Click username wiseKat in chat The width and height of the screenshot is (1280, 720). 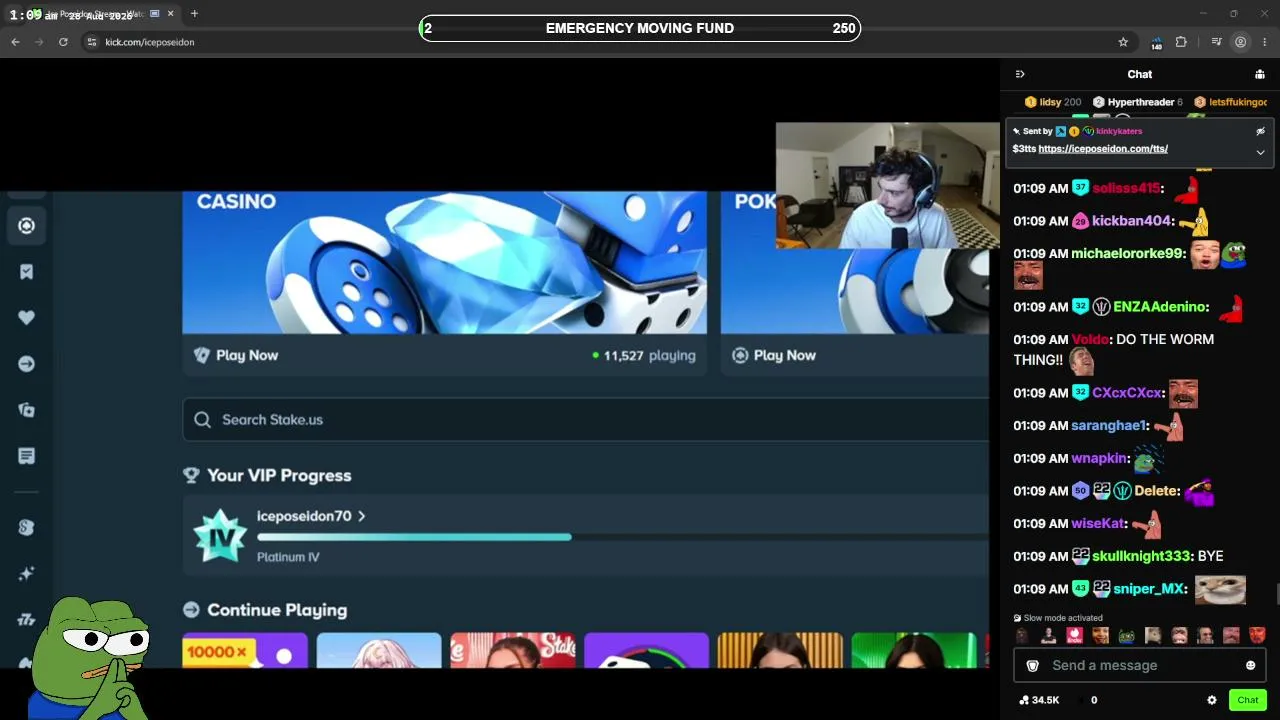(1098, 523)
